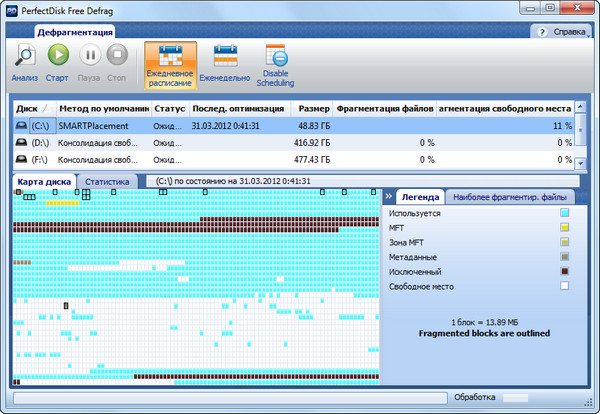
Task: Sort by the Размер column header
Action: (313, 108)
